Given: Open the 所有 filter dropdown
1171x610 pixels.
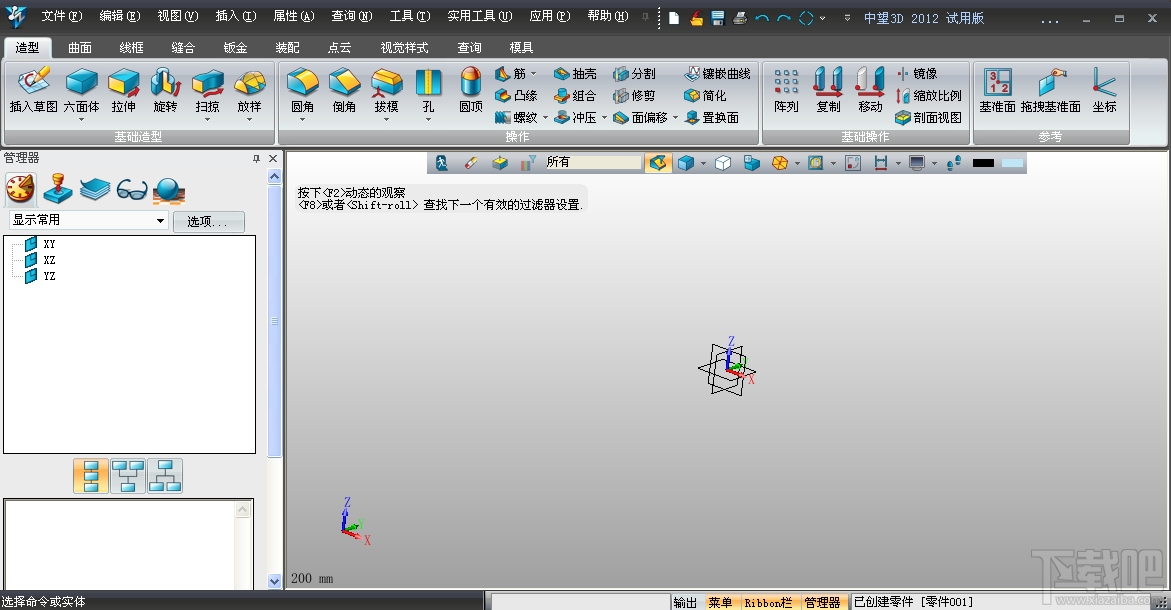Looking at the screenshot, I should (x=593, y=162).
